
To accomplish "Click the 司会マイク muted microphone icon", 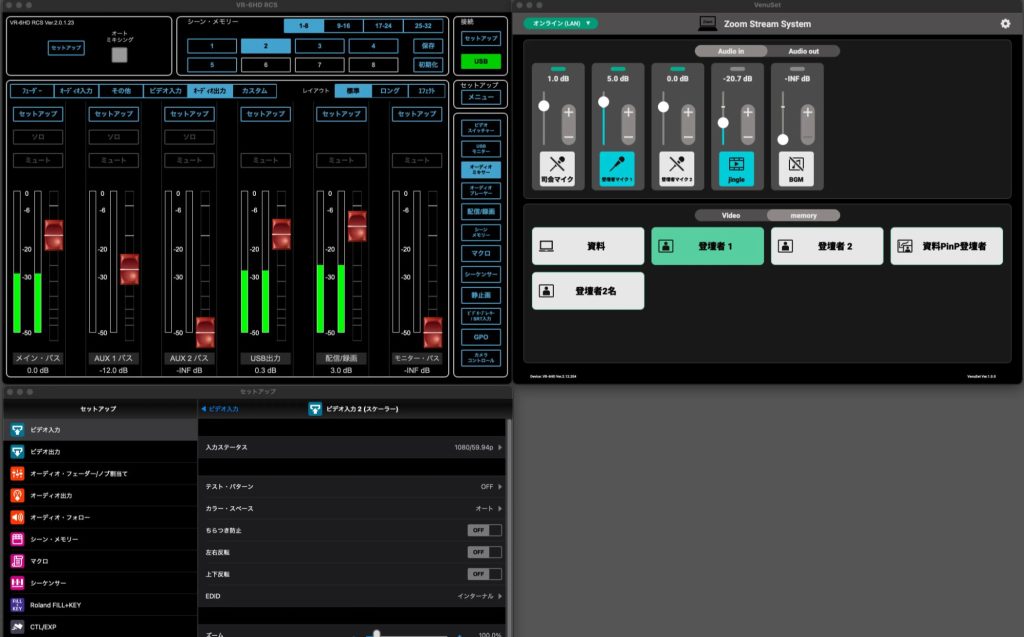I will click(557, 166).
